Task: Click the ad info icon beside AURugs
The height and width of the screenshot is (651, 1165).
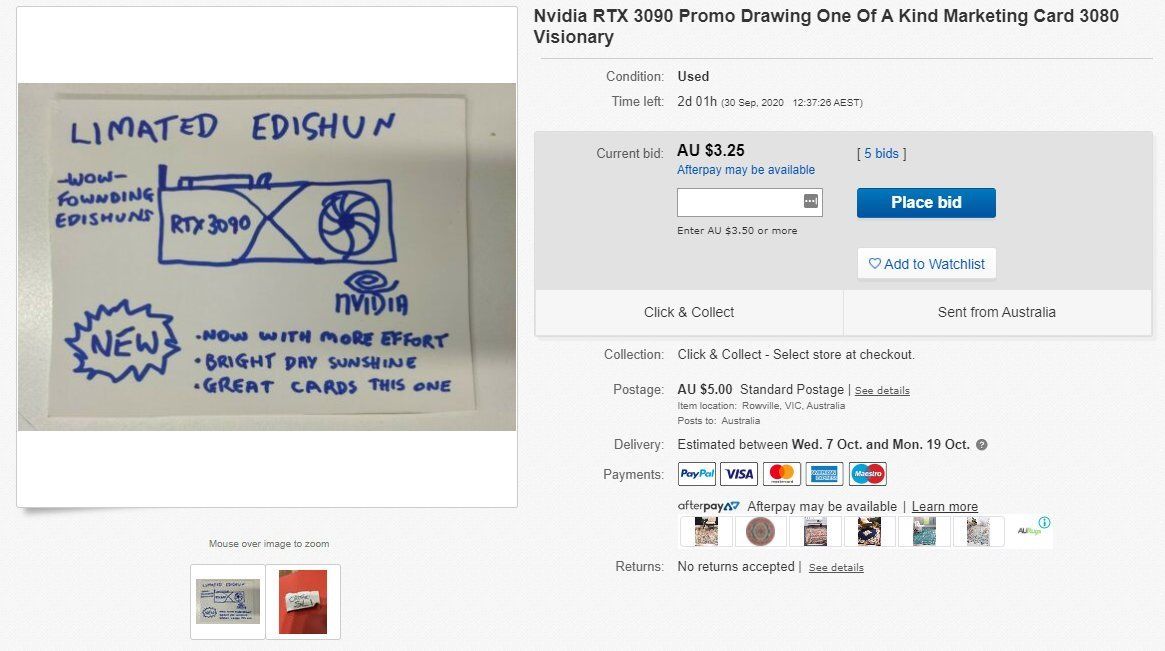Action: (x=1045, y=522)
